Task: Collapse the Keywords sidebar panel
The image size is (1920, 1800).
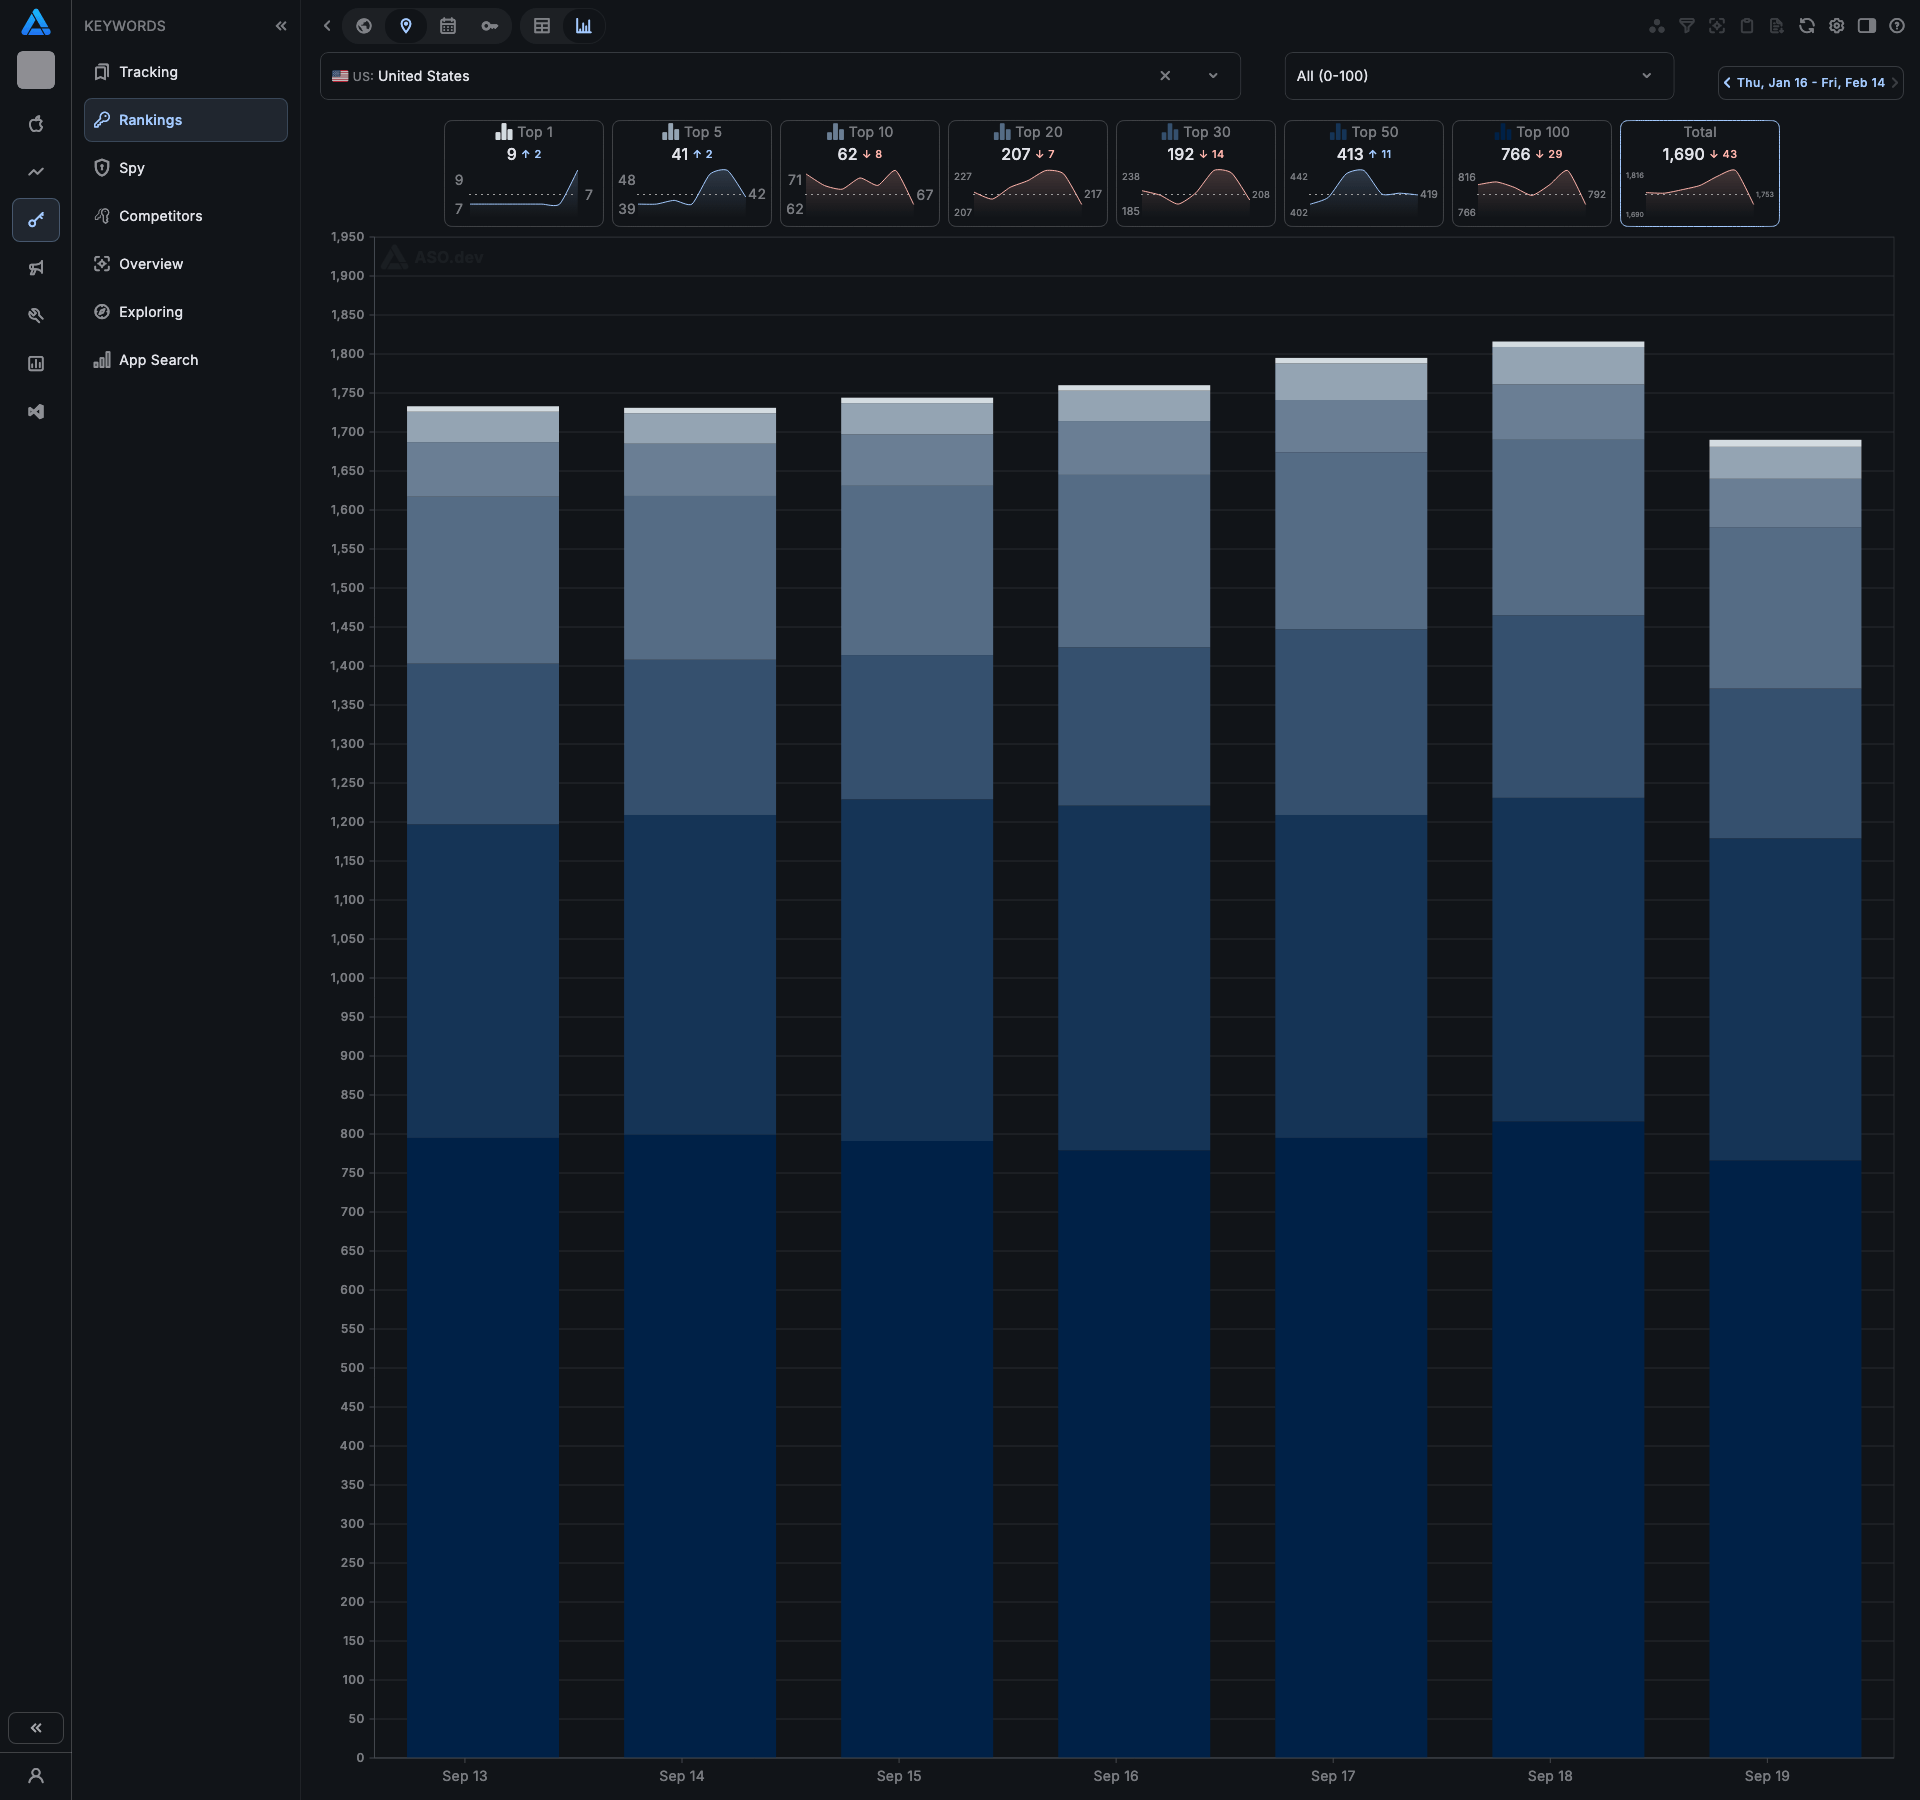Action: point(281,26)
